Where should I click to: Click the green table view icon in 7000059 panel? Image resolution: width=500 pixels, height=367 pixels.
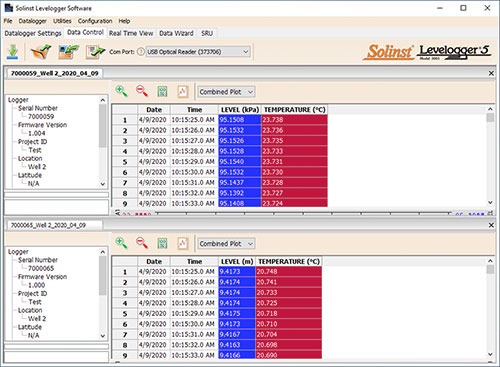pyautogui.click(x=162, y=91)
